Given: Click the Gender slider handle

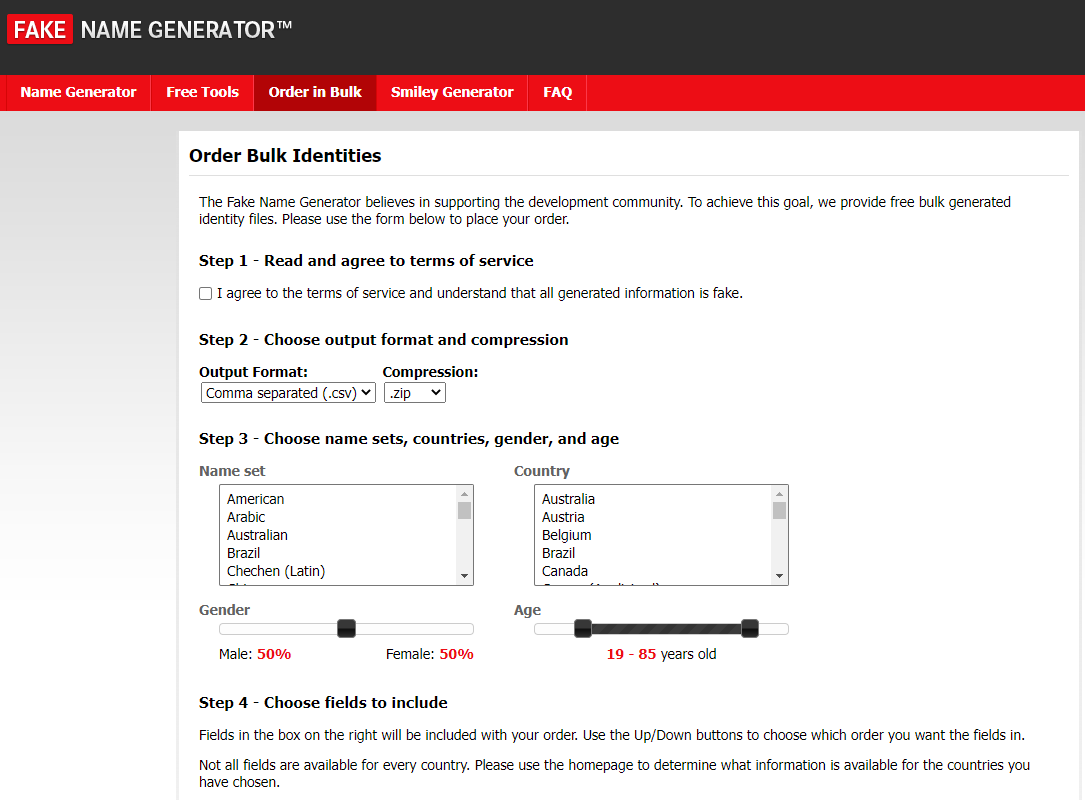Looking at the screenshot, I should [346, 628].
